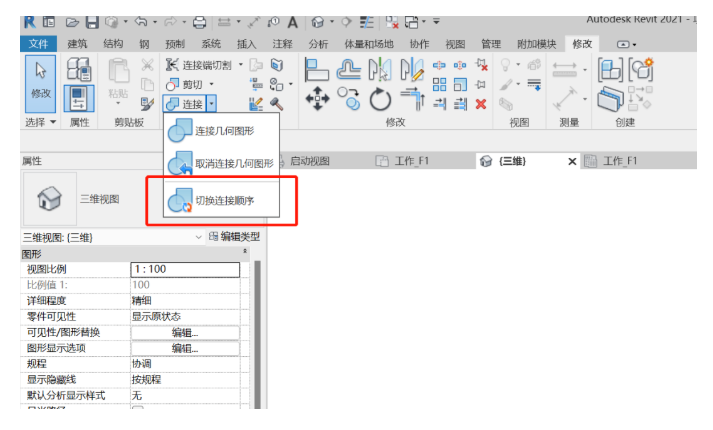The width and height of the screenshot is (713, 430).
Task: Click the 连接 dropdown arrow
Action: click(x=211, y=104)
